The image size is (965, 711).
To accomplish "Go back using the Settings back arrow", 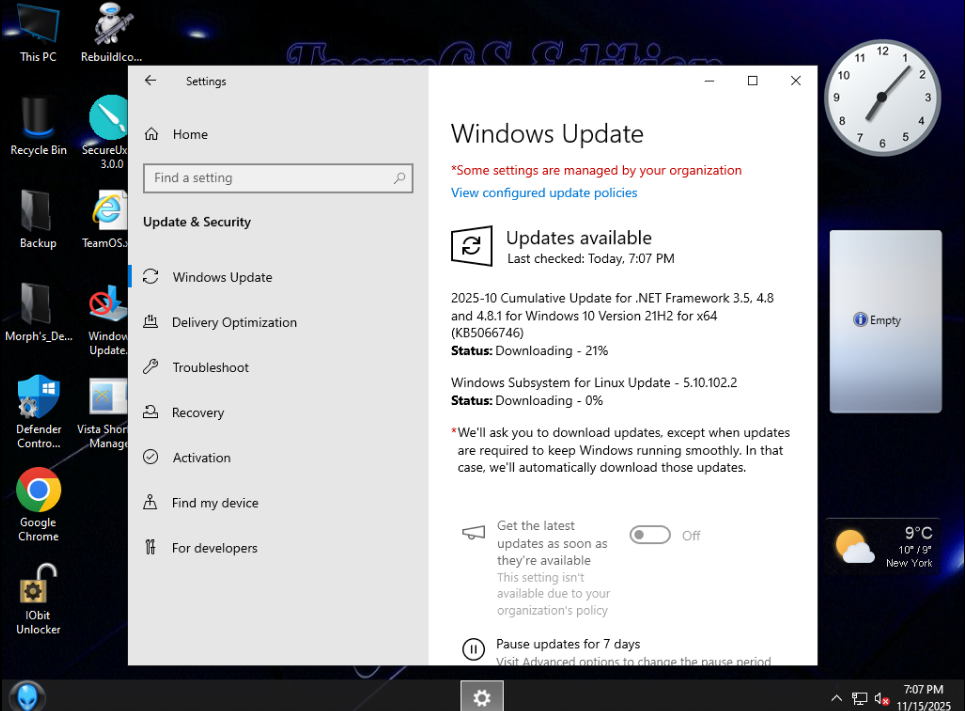I will [x=150, y=81].
